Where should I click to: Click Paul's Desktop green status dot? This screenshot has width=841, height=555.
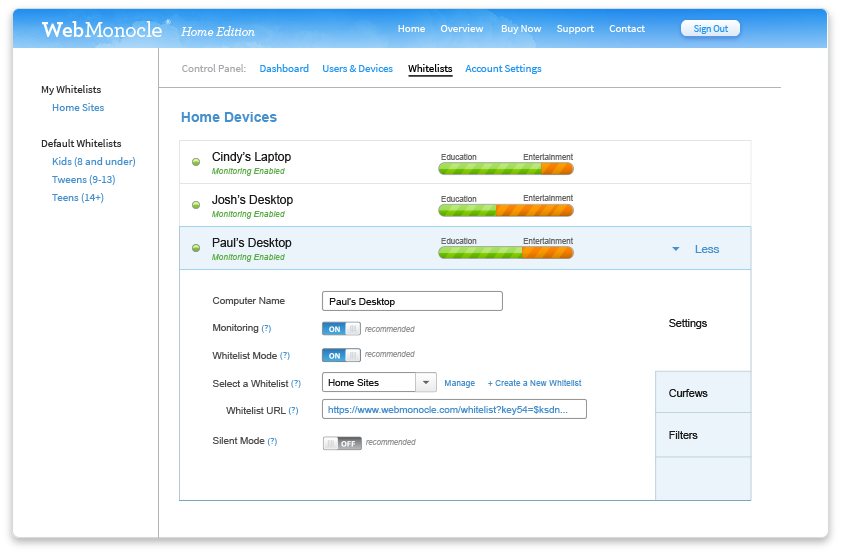click(x=196, y=248)
